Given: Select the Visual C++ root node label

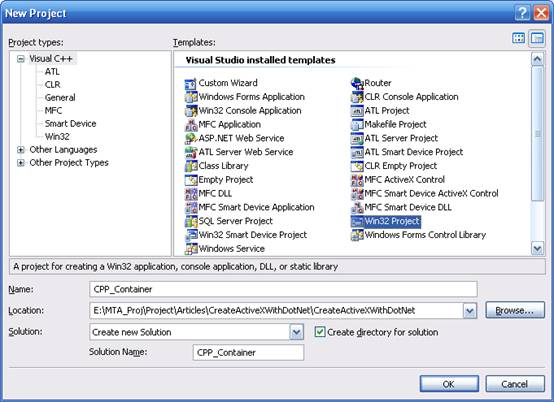Looking at the screenshot, I should (51, 59).
